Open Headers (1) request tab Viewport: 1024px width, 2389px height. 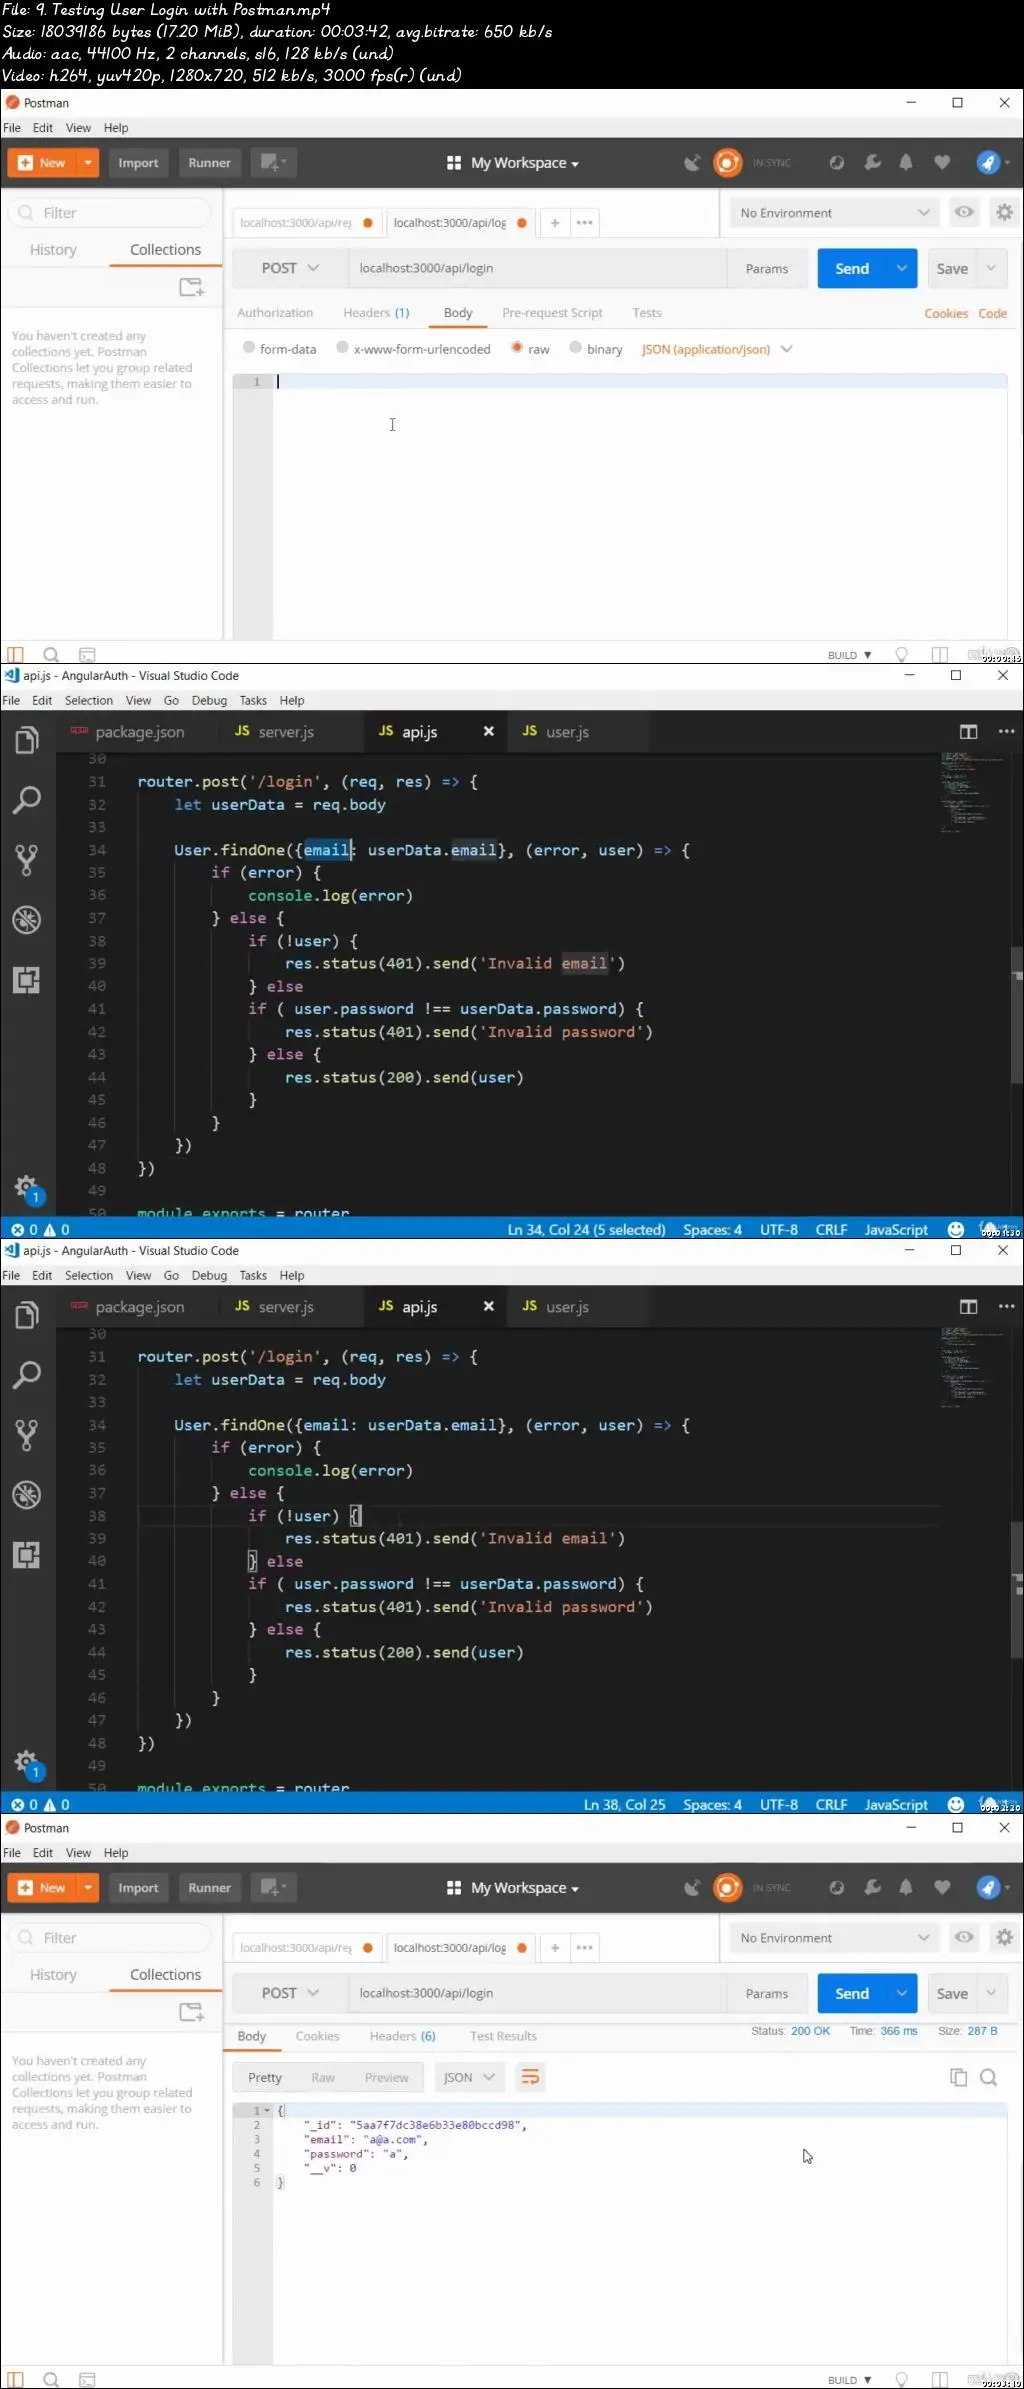coord(376,313)
